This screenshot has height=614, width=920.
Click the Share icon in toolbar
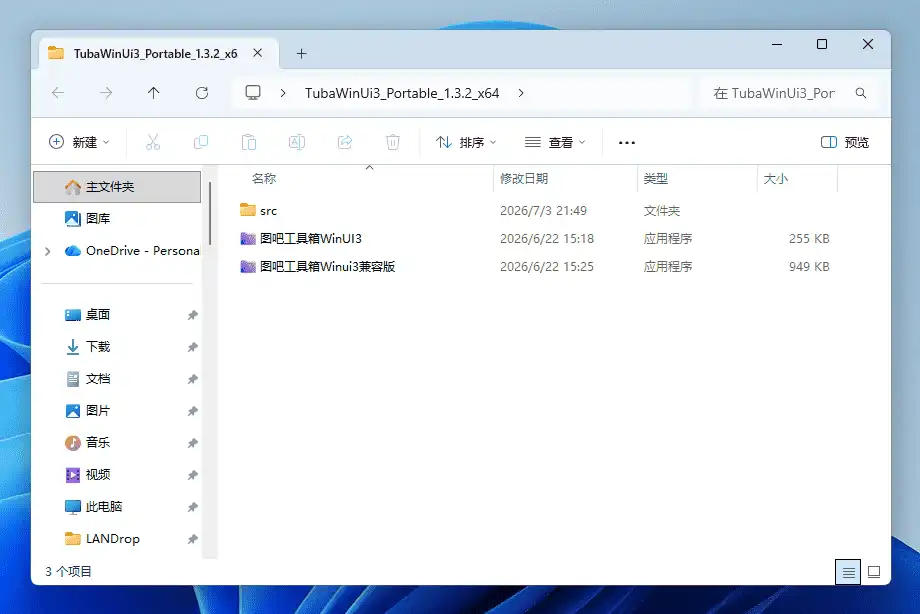coord(345,142)
